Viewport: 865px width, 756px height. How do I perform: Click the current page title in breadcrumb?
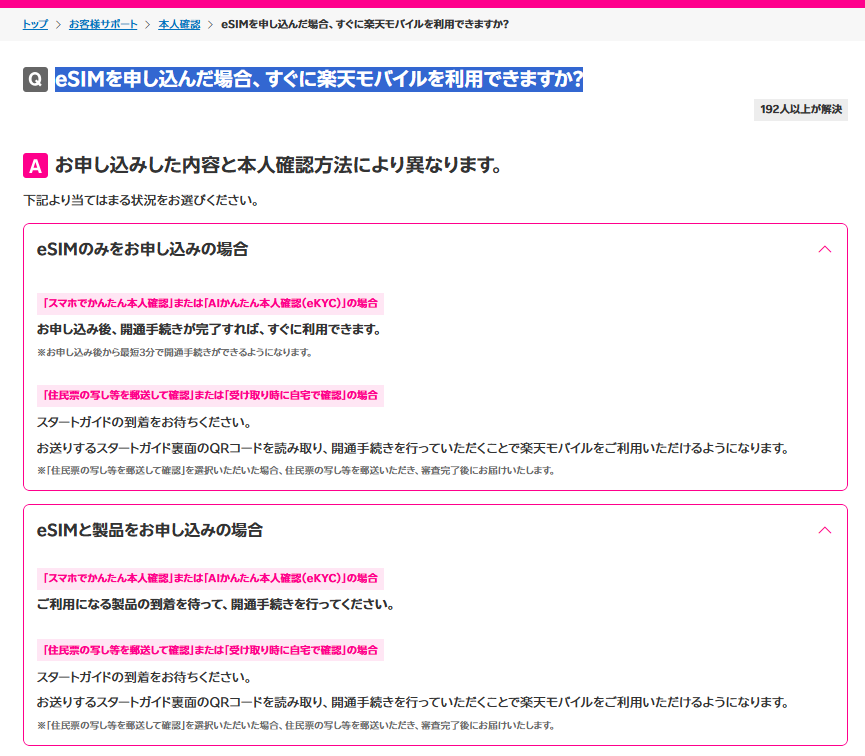point(364,24)
